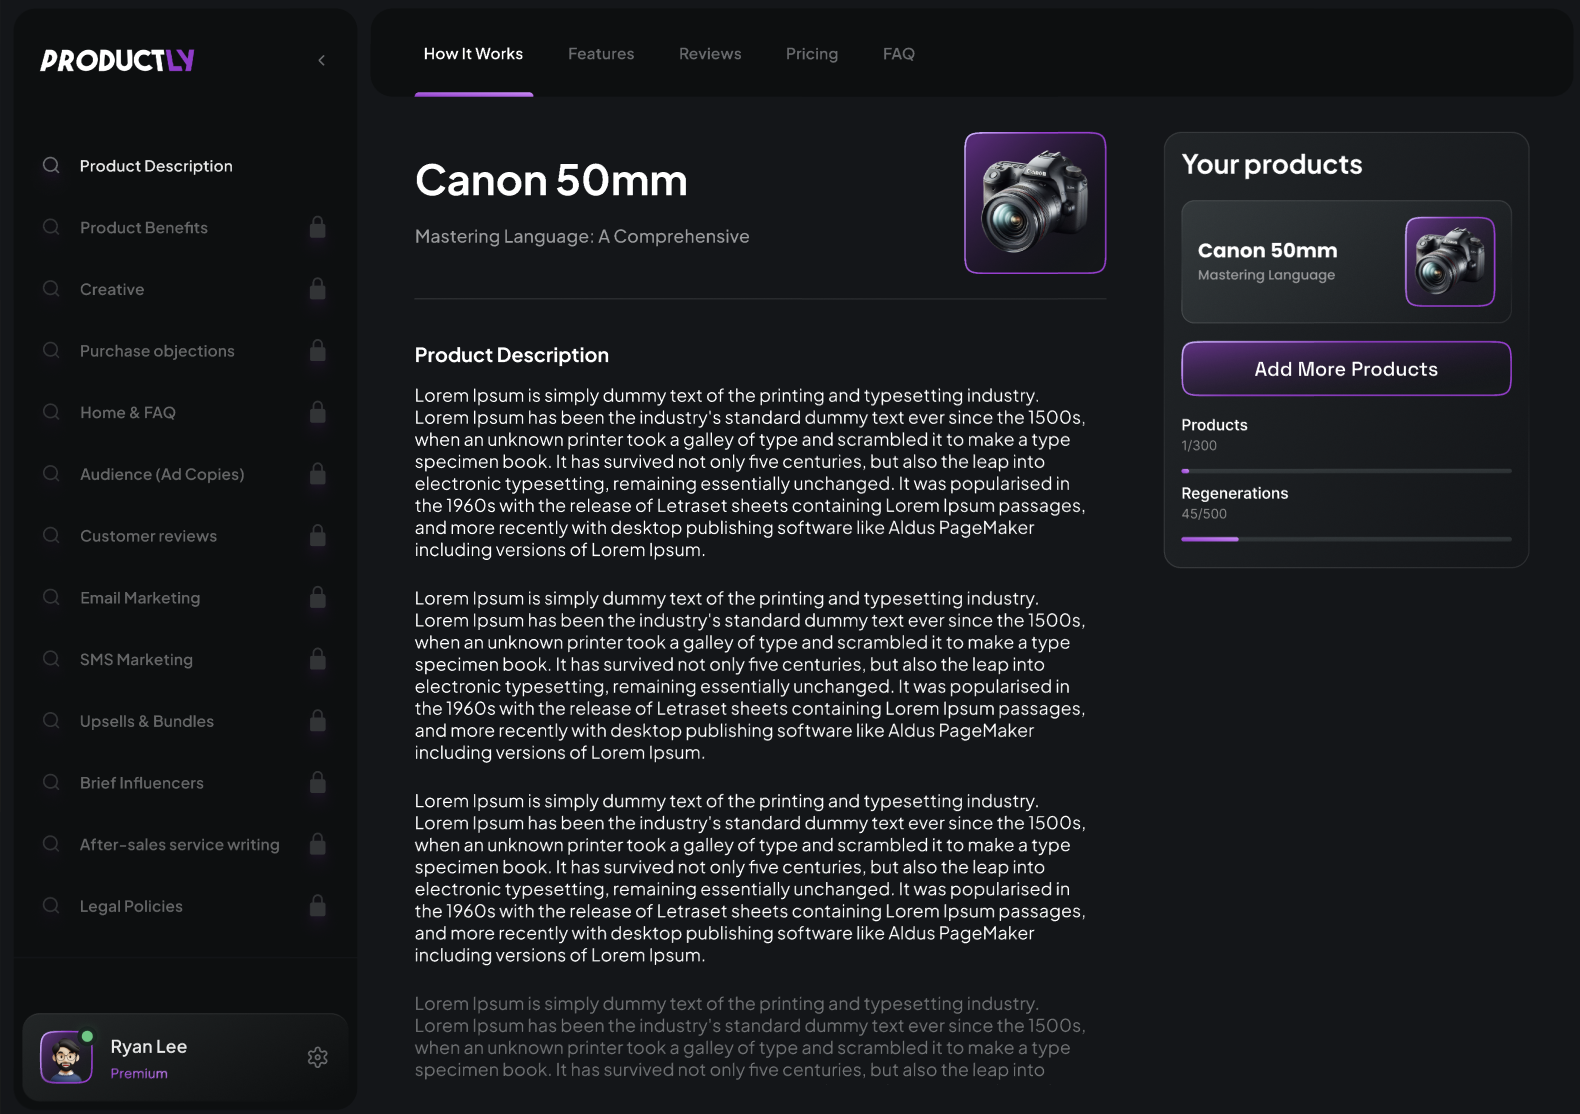This screenshot has height=1114, width=1580.
Task: Click the lock icon on After-sales service writing
Action: point(317,844)
